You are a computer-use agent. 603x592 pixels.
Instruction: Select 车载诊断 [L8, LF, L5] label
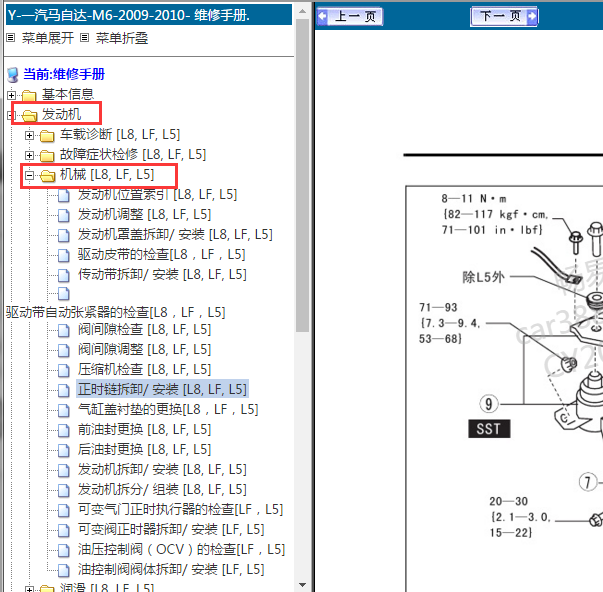[x=120, y=134]
